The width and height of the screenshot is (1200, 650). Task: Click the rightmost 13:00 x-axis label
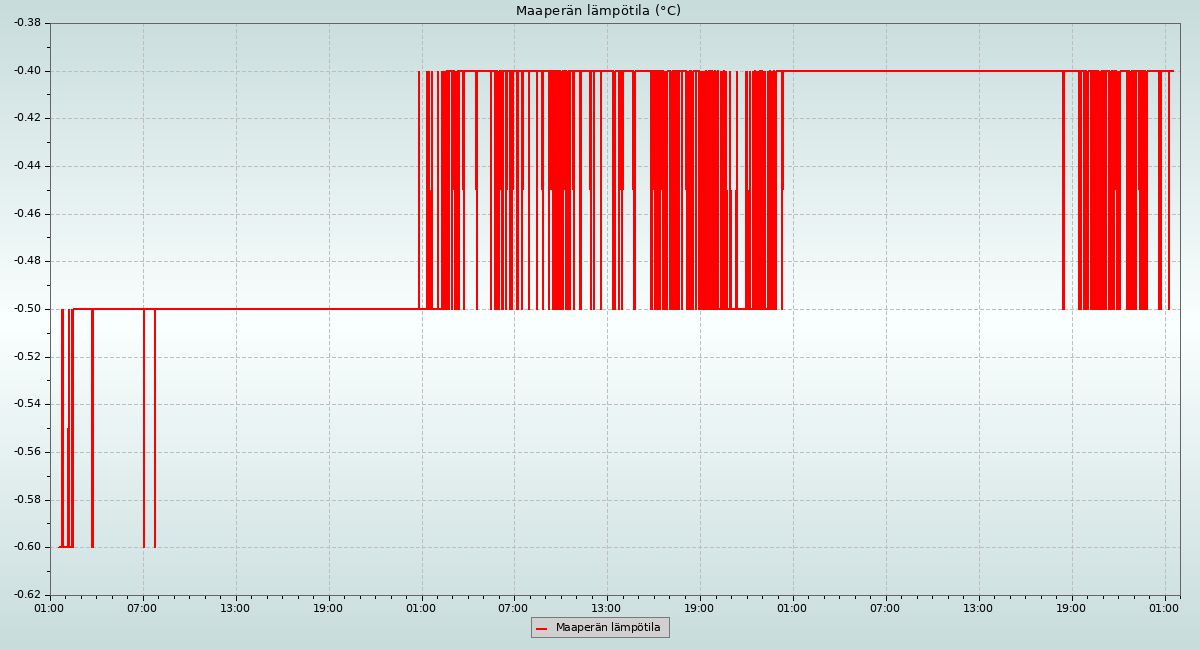[x=978, y=608]
